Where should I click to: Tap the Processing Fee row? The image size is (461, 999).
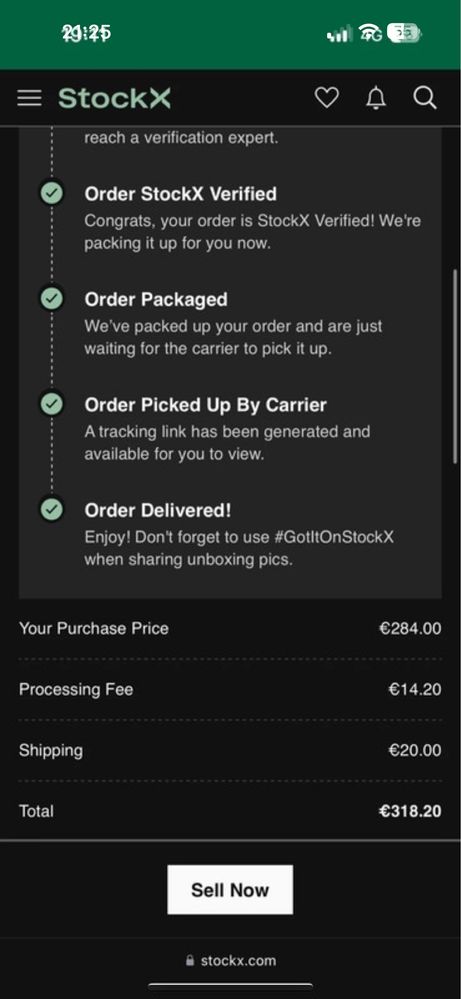tap(230, 689)
